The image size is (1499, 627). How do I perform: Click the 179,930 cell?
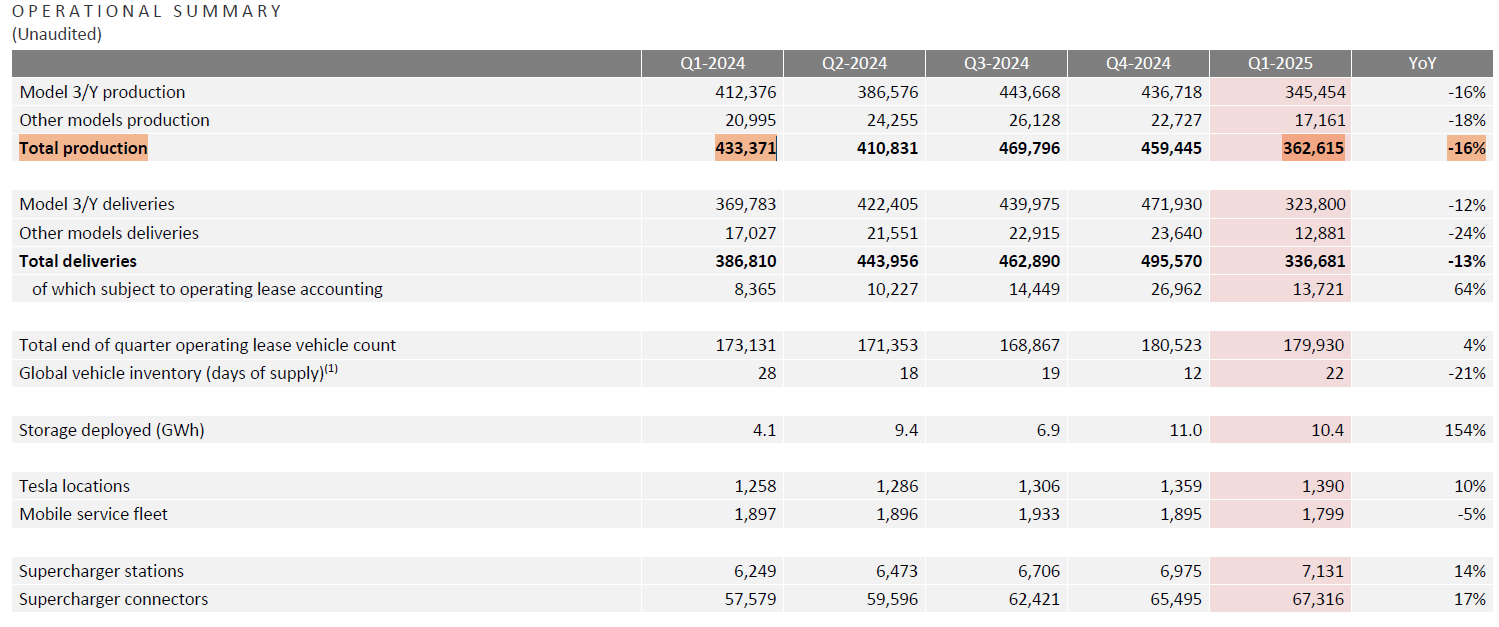click(1315, 345)
